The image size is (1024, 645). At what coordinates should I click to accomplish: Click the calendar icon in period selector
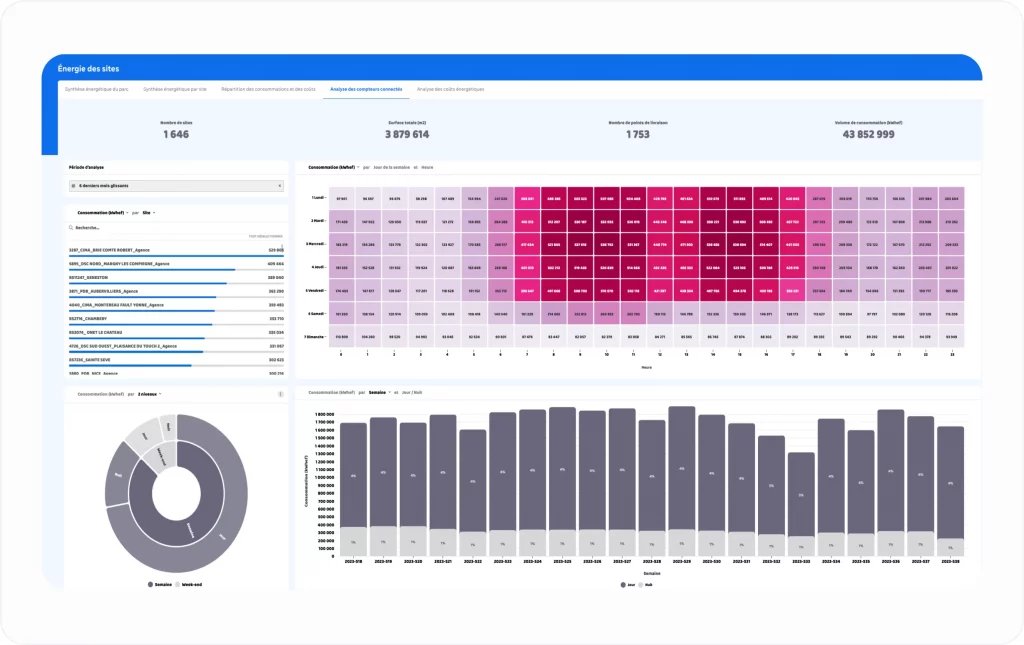pos(73,185)
